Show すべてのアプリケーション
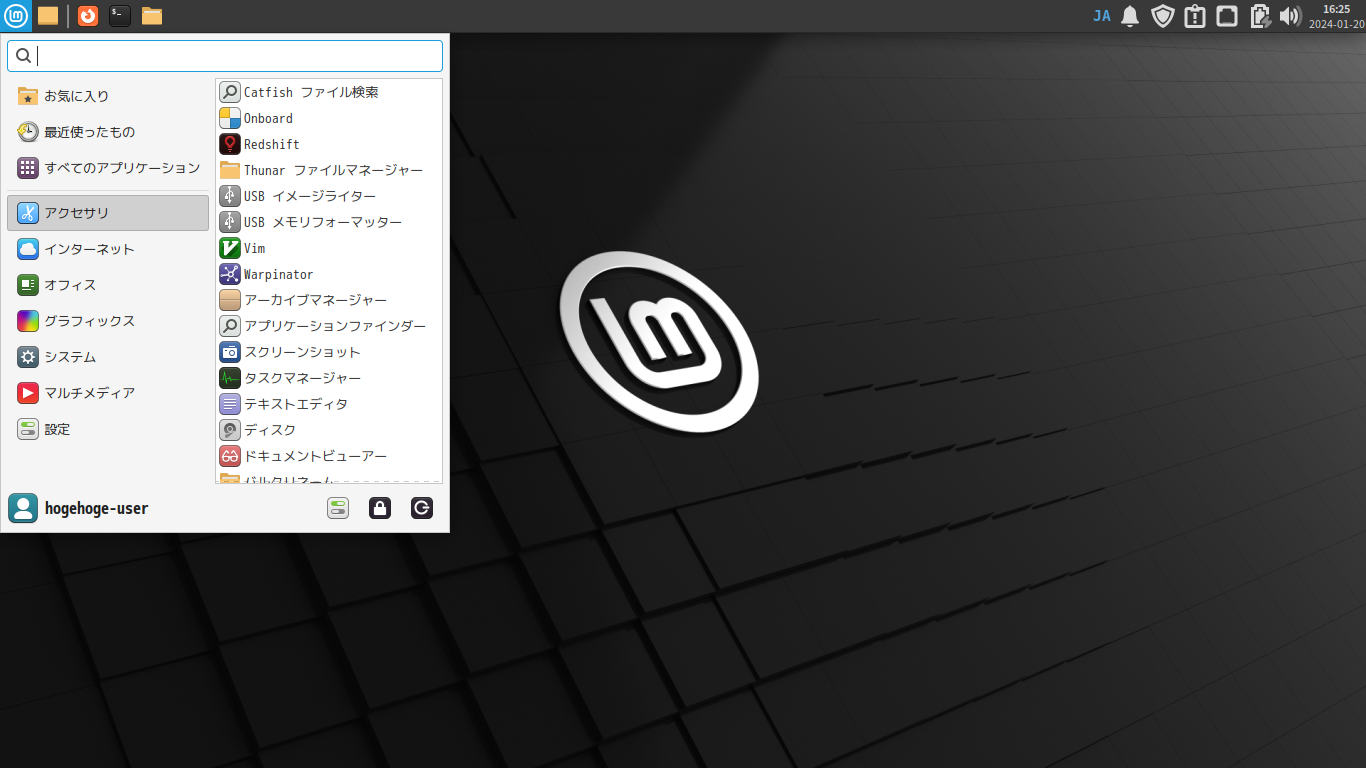 coord(108,168)
